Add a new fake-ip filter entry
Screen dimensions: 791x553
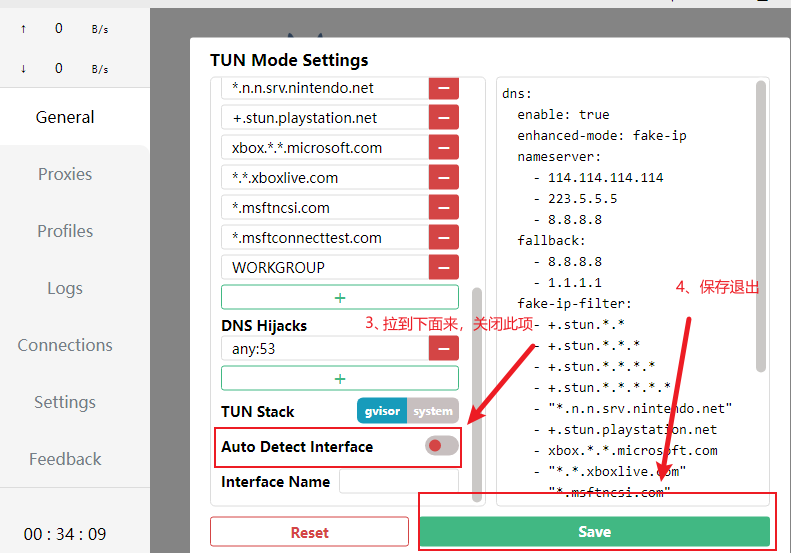coord(340,298)
